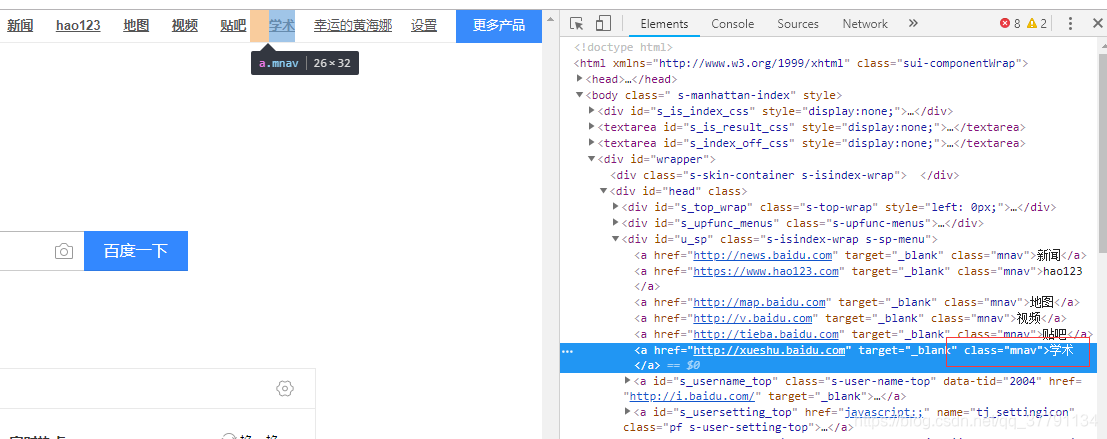Open the hao123 navigation link
This screenshot has height=439, width=1107.
78,25
